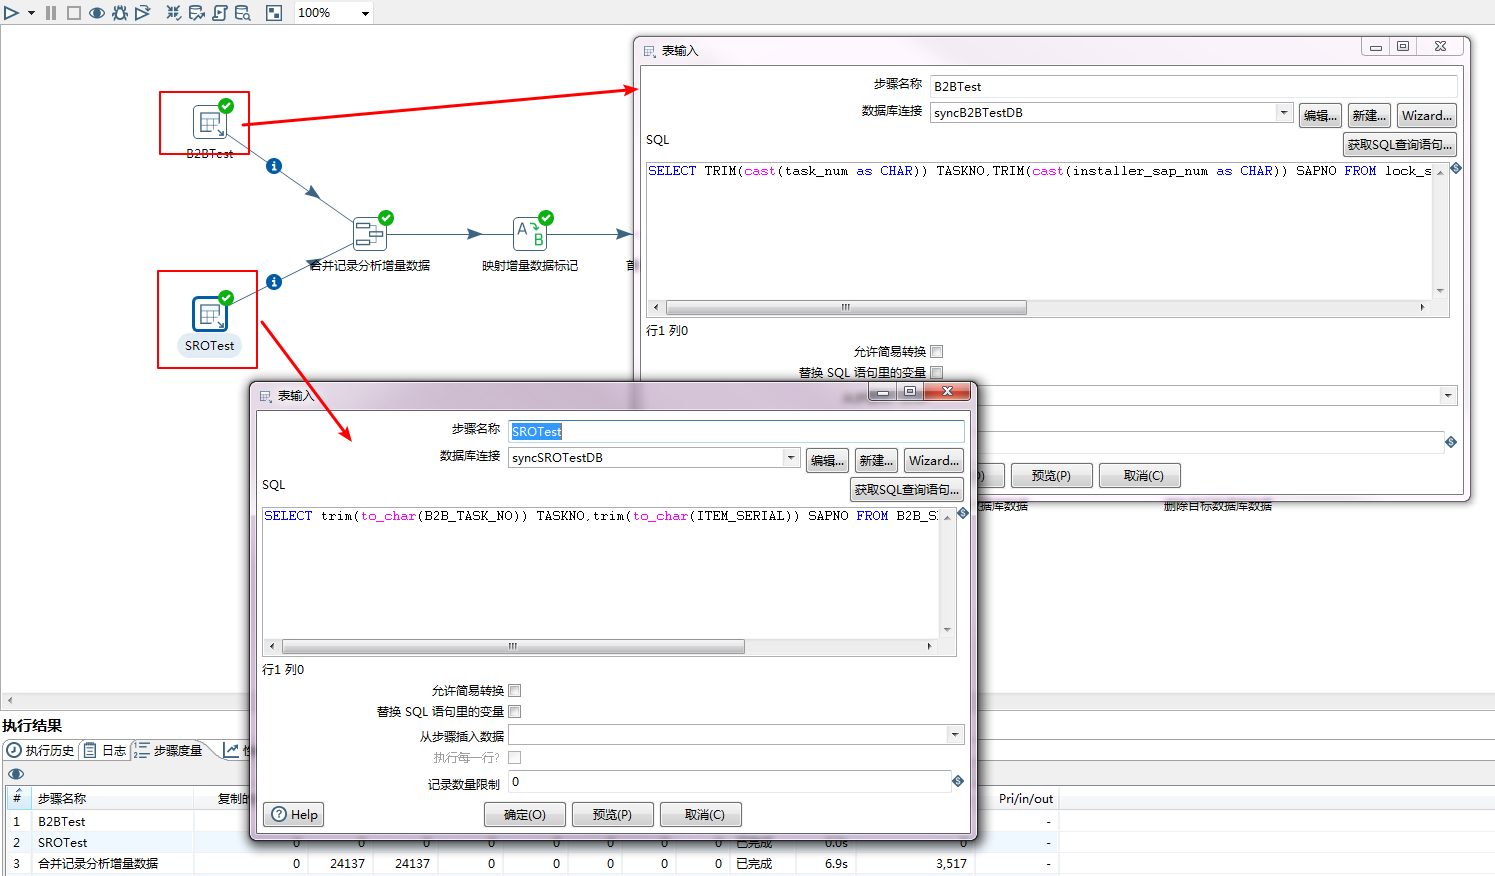Click the eye icon in the step metrics panel
Viewport: 1495px width, 876px height.
click(x=15, y=774)
